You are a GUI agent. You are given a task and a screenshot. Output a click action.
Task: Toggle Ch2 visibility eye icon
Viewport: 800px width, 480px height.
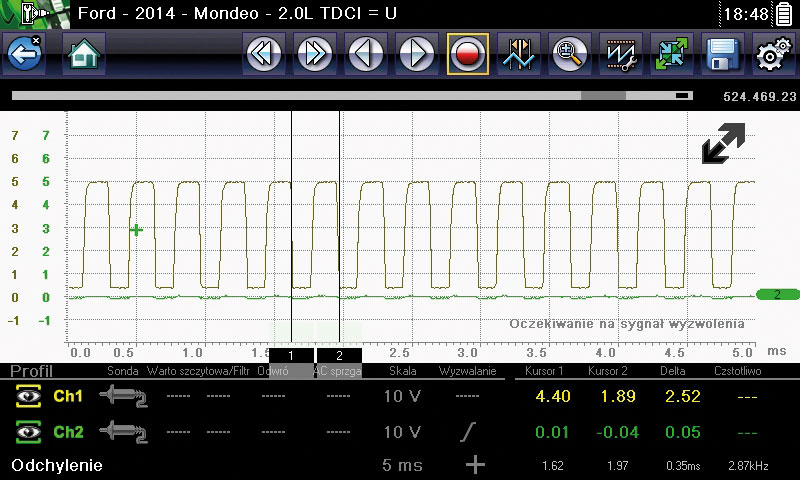[26, 432]
